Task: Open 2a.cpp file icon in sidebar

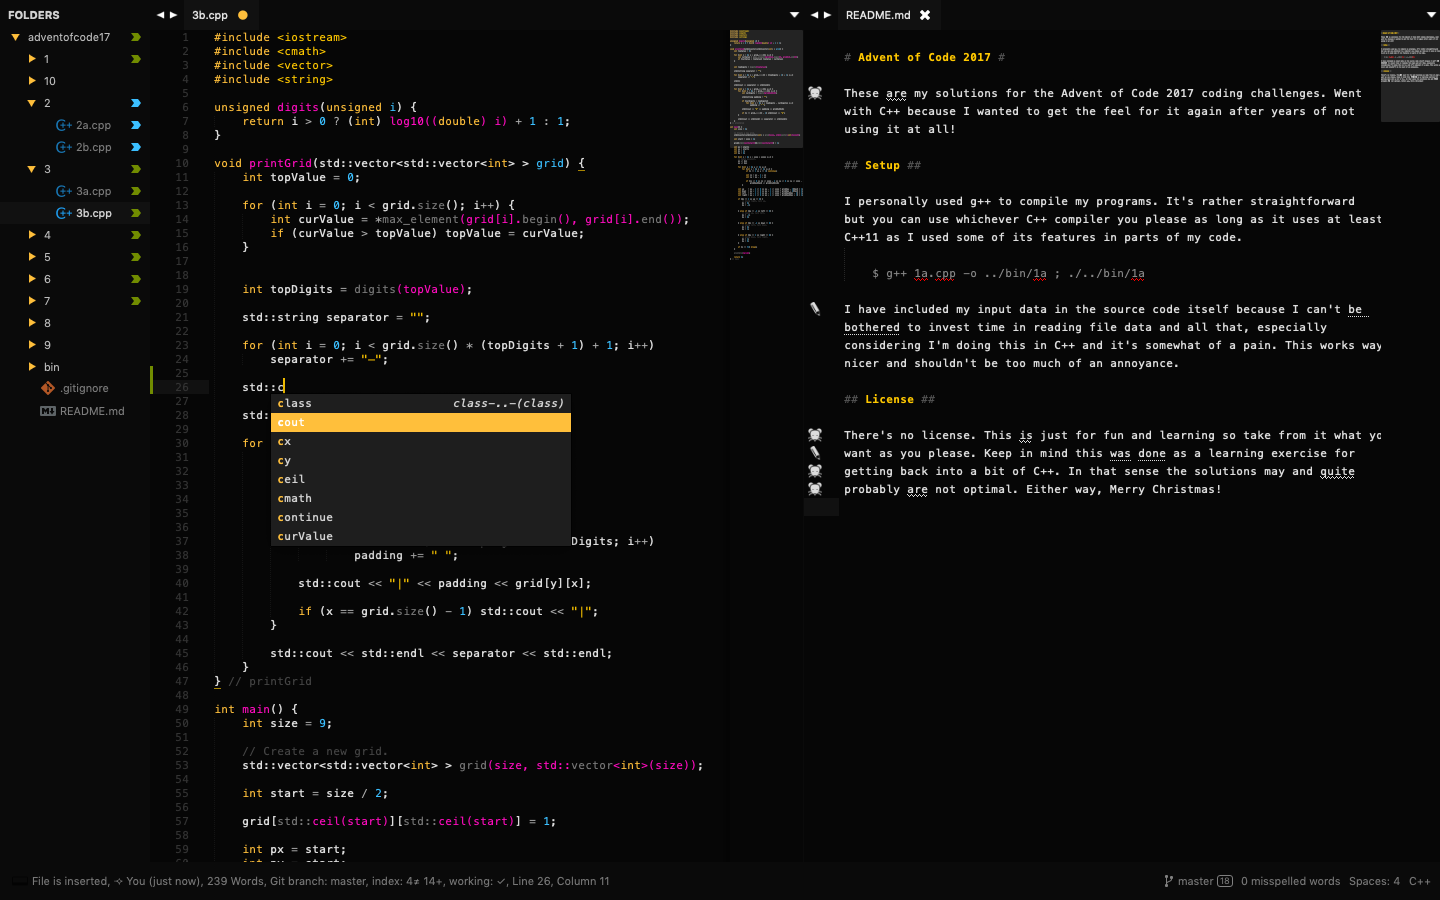Action: [x=64, y=125]
